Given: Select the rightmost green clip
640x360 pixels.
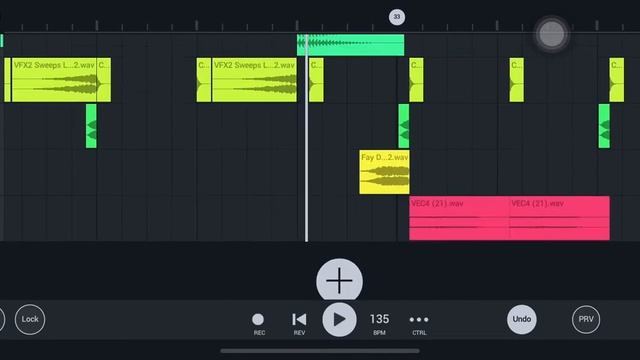Looking at the screenshot, I should (604, 126).
